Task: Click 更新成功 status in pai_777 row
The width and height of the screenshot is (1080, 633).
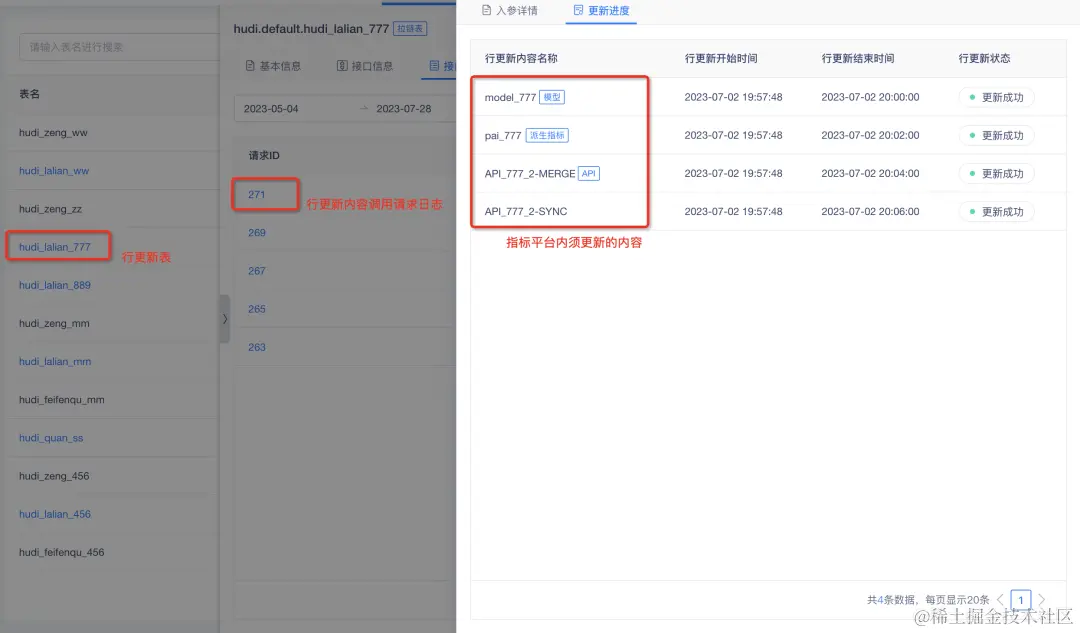Action: pos(996,136)
